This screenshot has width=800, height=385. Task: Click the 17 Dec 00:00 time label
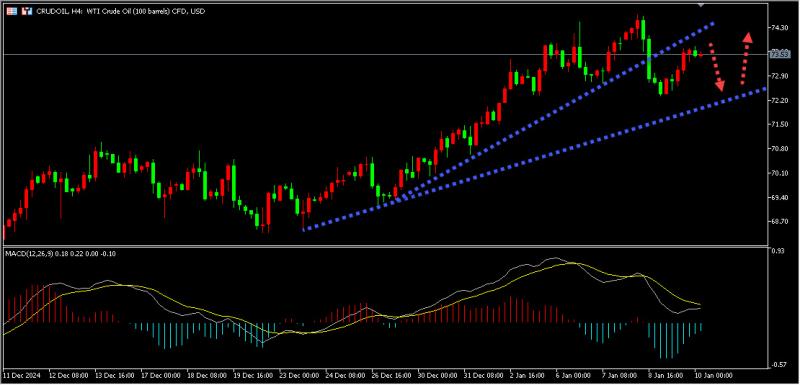[x=161, y=374]
